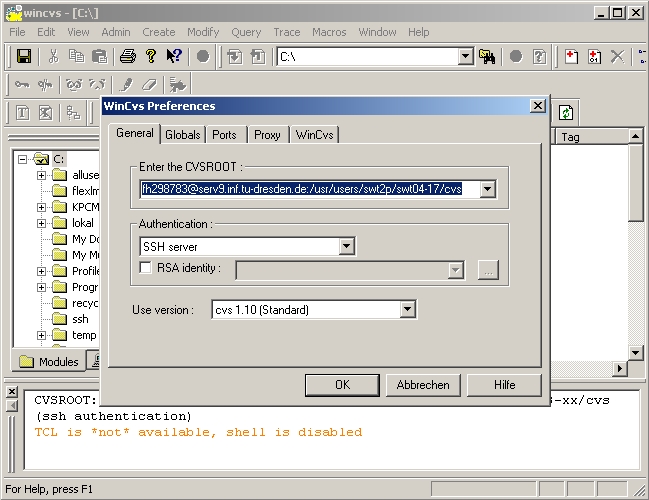The image size is (649, 500).
Task: Click the Abbrechen button
Action: click(423, 385)
